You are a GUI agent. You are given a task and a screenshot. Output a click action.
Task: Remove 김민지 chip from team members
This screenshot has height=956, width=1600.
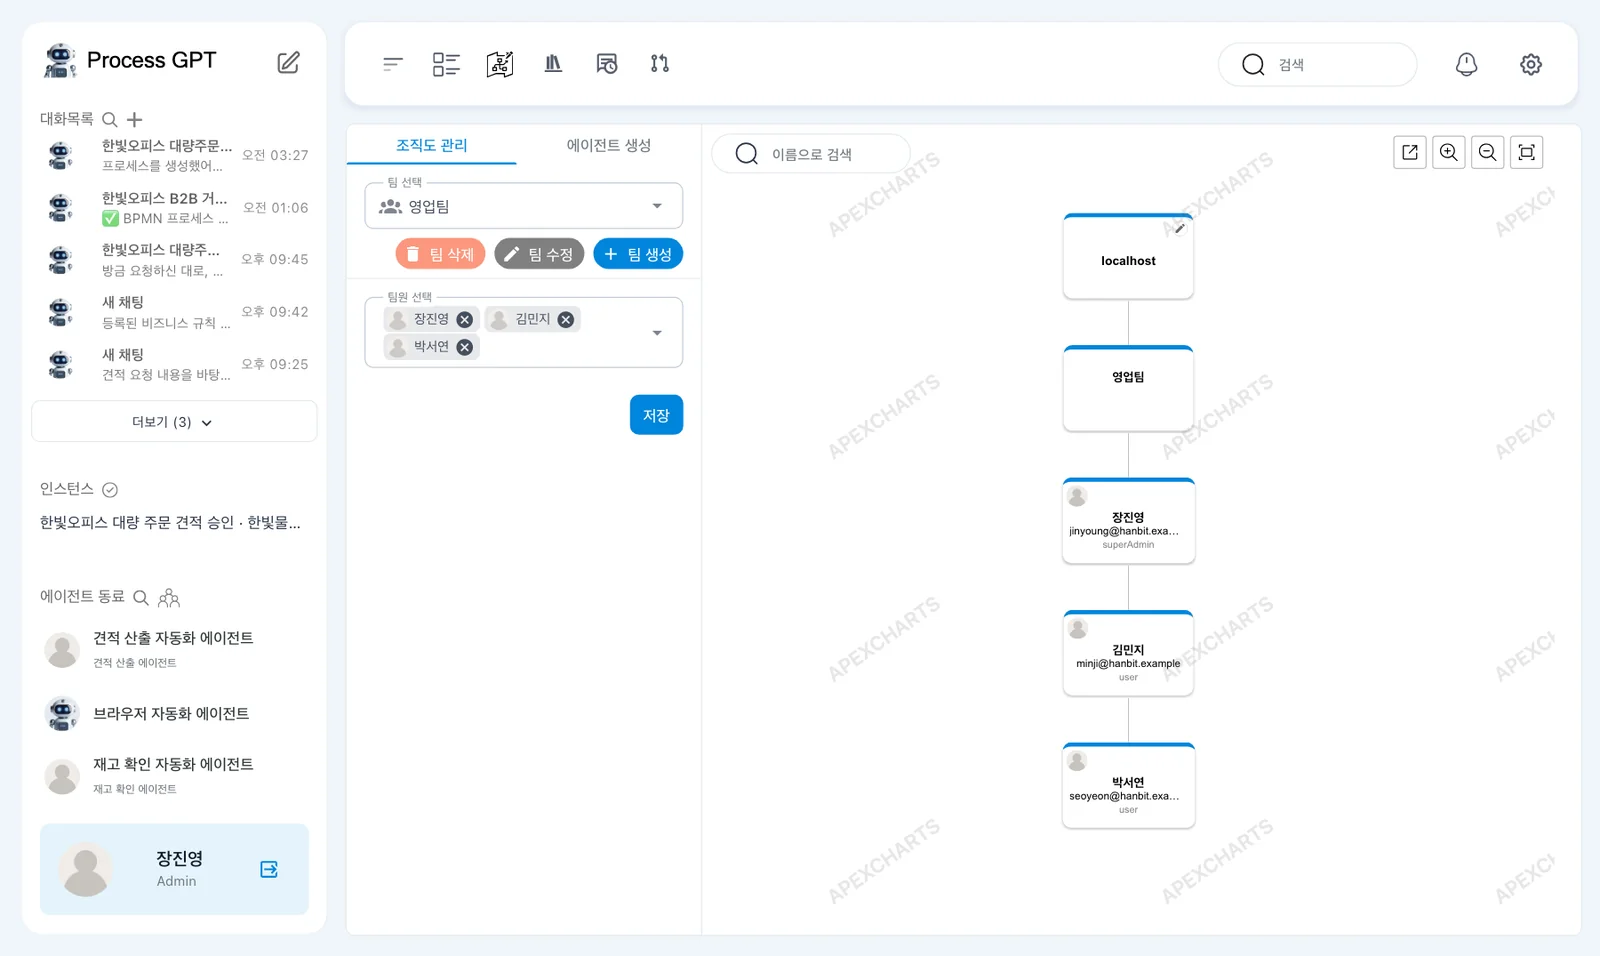point(566,319)
